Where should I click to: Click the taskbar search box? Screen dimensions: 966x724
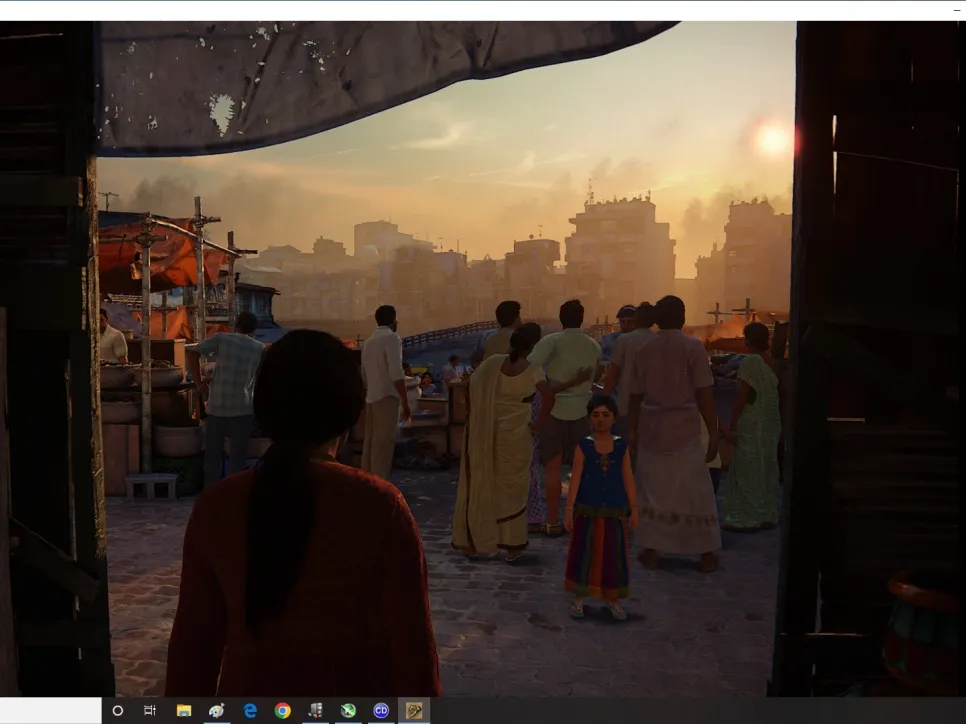51,710
